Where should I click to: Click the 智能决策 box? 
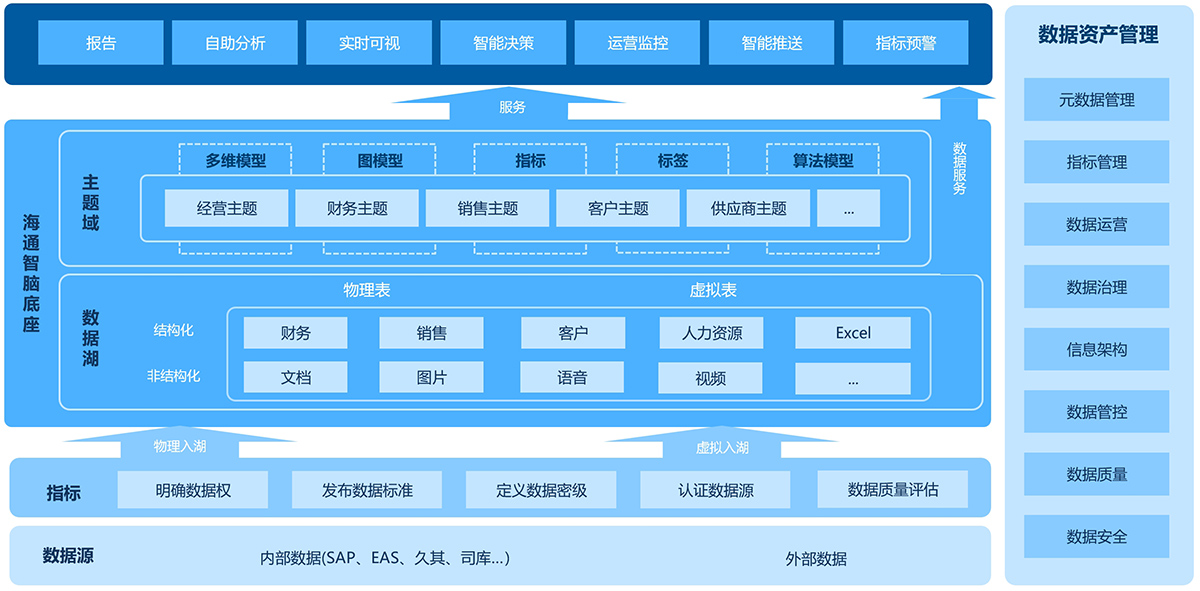pyautogui.click(x=503, y=43)
